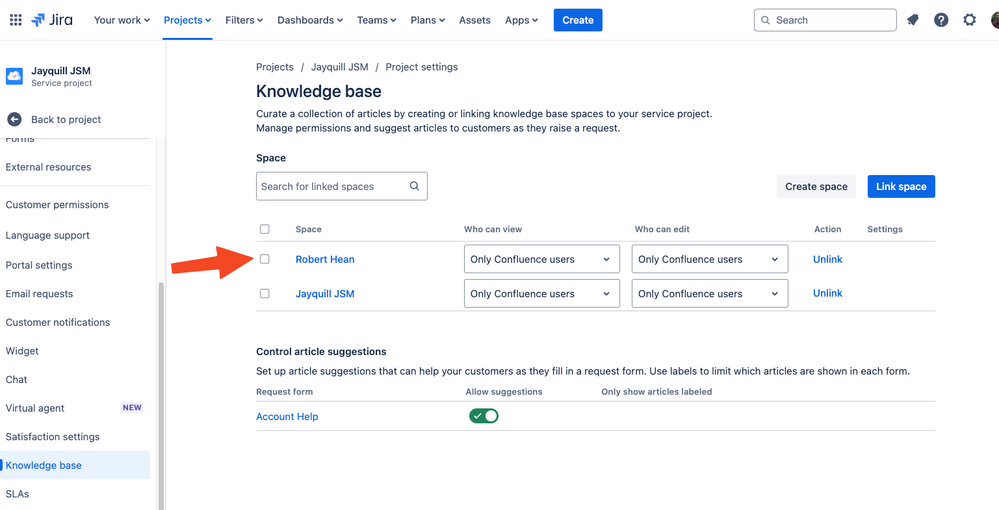Click the sidebar vertical scrollbar
The image size is (999, 510).
(160, 395)
